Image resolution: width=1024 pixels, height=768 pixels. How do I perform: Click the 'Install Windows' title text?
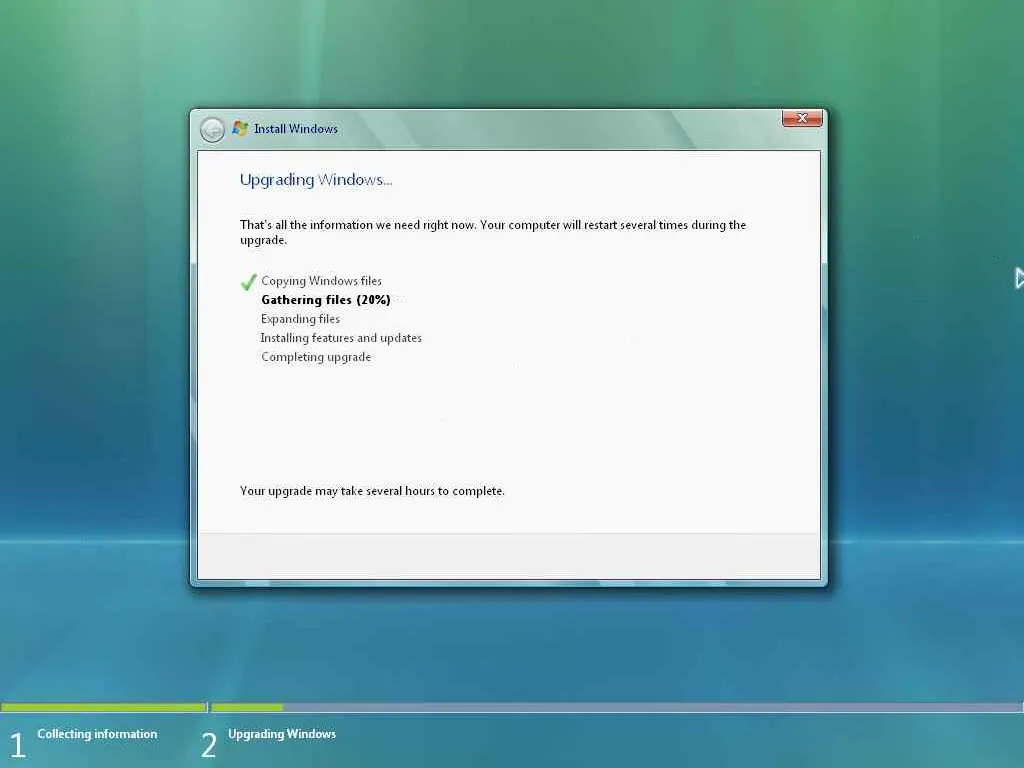pyautogui.click(x=296, y=129)
